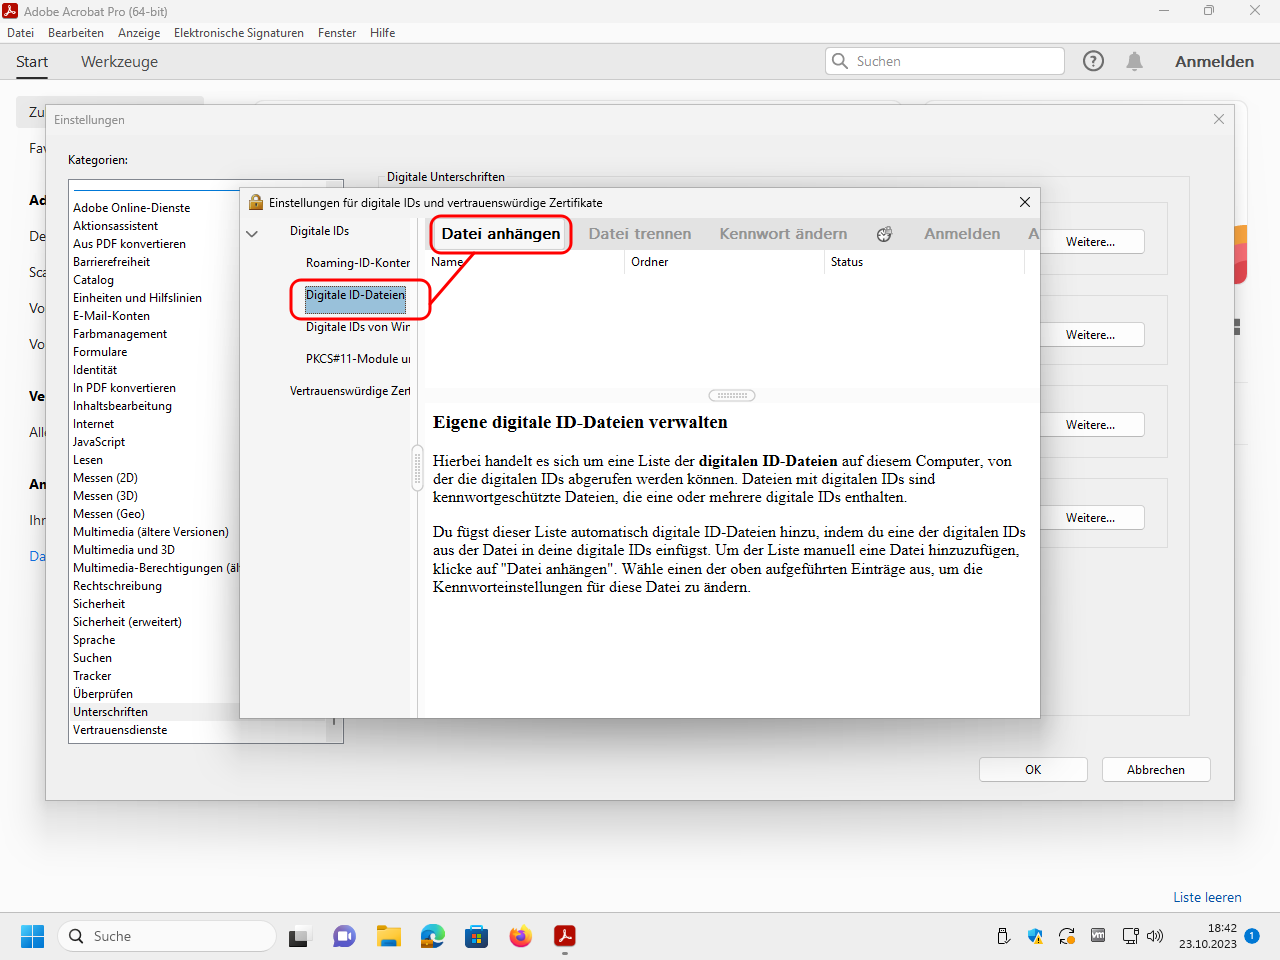The width and height of the screenshot is (1280, 960).
Task: Open the Bearbeiten menu
Action: (x=76, y=33)
